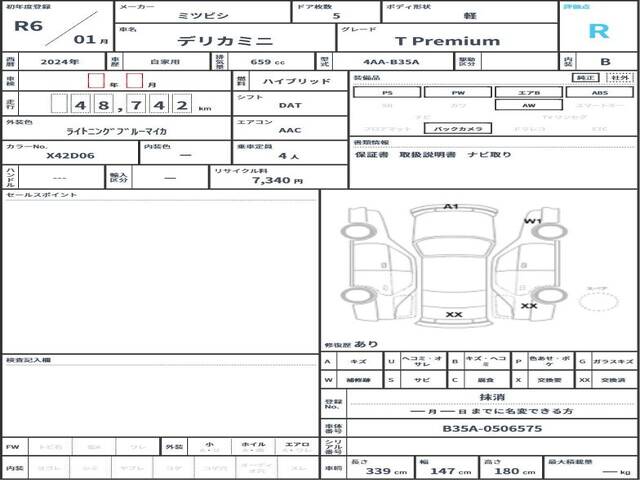Toggle the バックカメラ equipment box

(x=464, y=129)
